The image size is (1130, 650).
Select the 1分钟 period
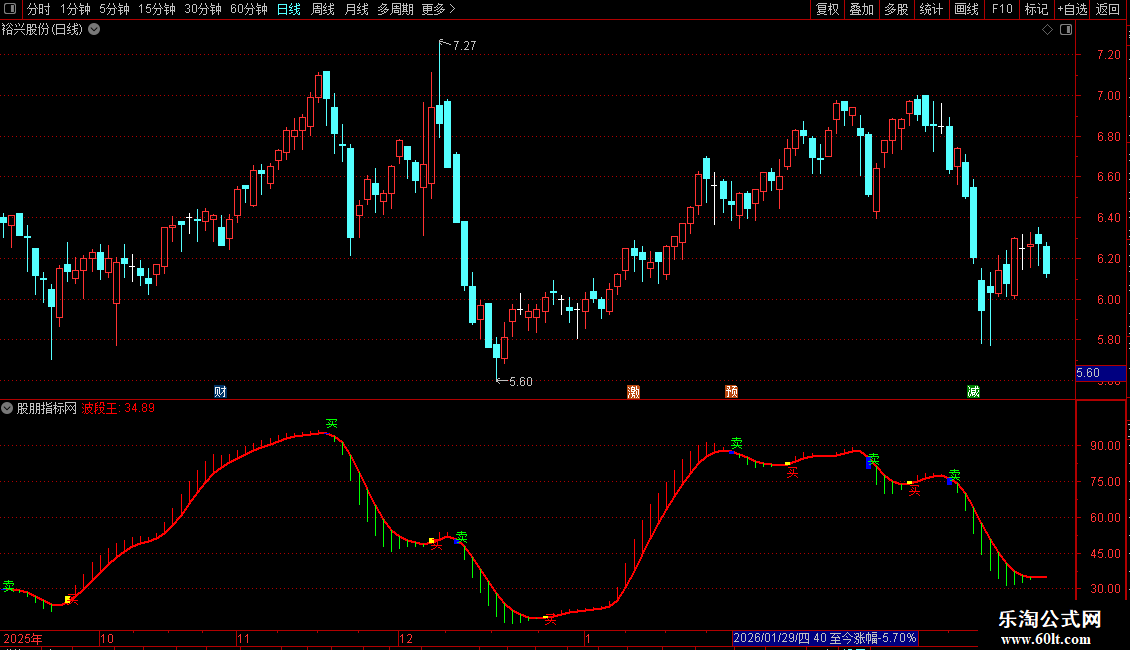[75, 9]
